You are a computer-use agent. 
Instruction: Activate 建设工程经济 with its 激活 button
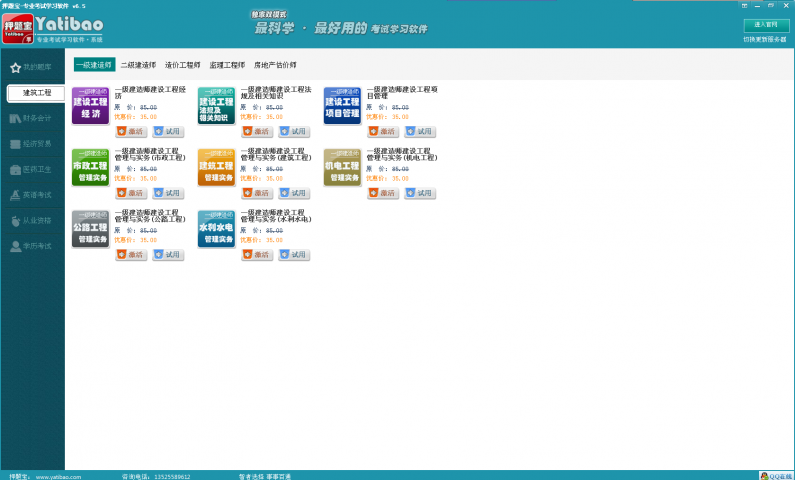pyautogui.click(x=131, y=131)
